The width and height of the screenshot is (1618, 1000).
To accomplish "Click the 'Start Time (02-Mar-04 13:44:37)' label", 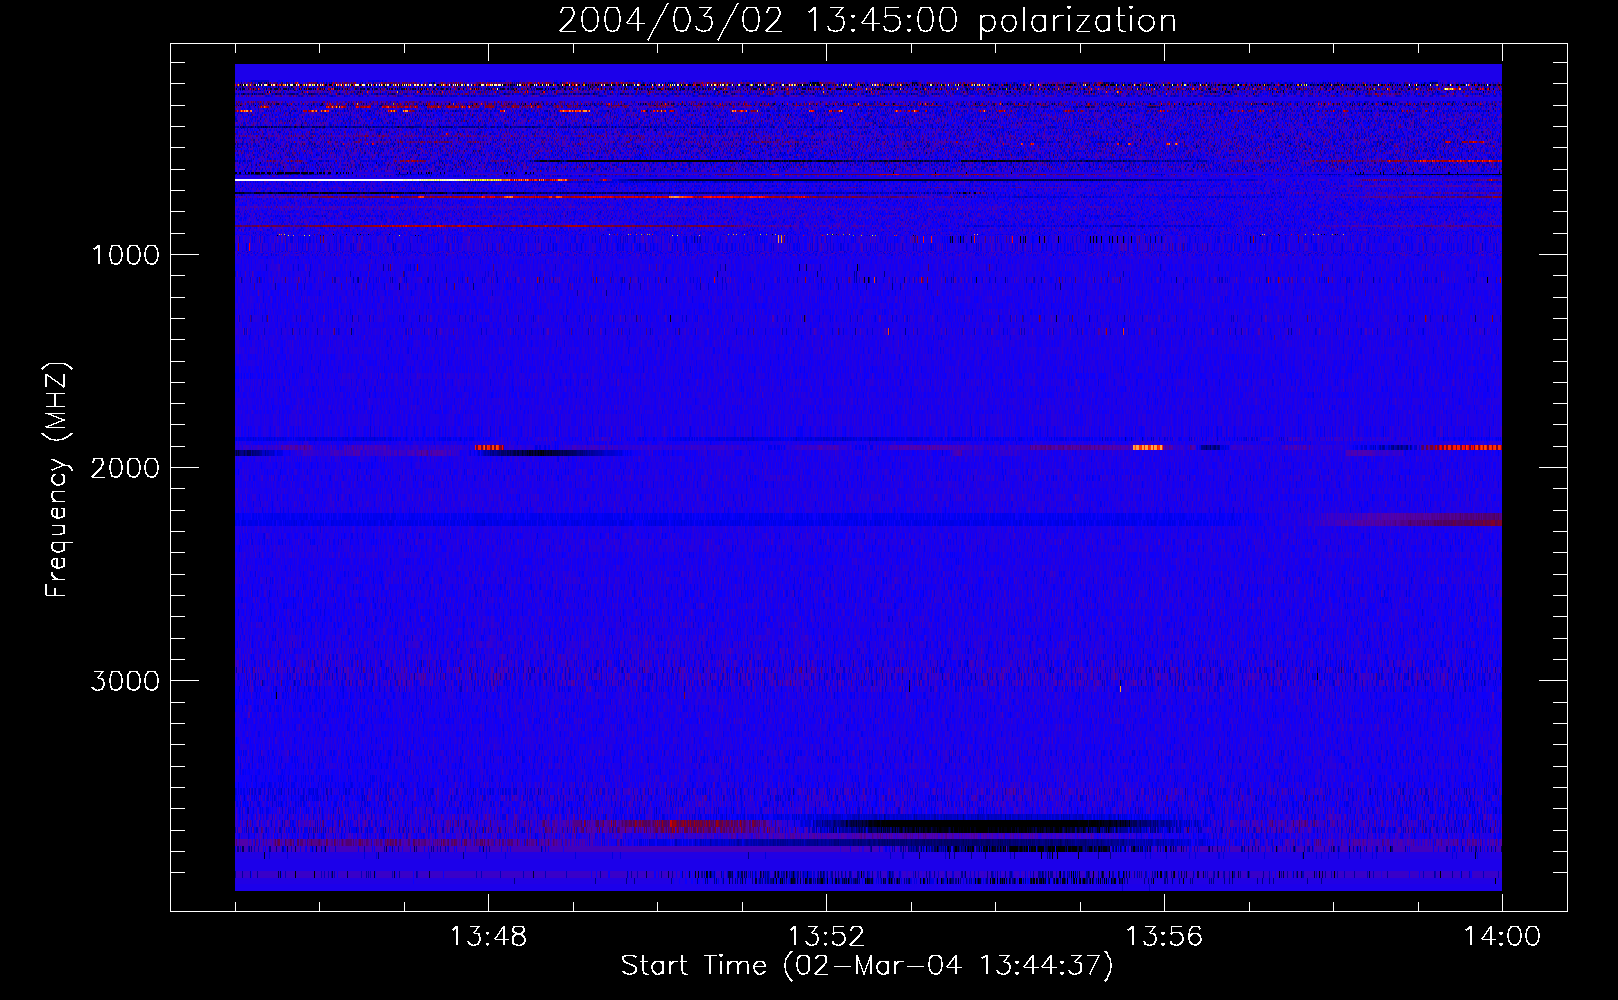I will pyautogui.click(x=867, y=966).
